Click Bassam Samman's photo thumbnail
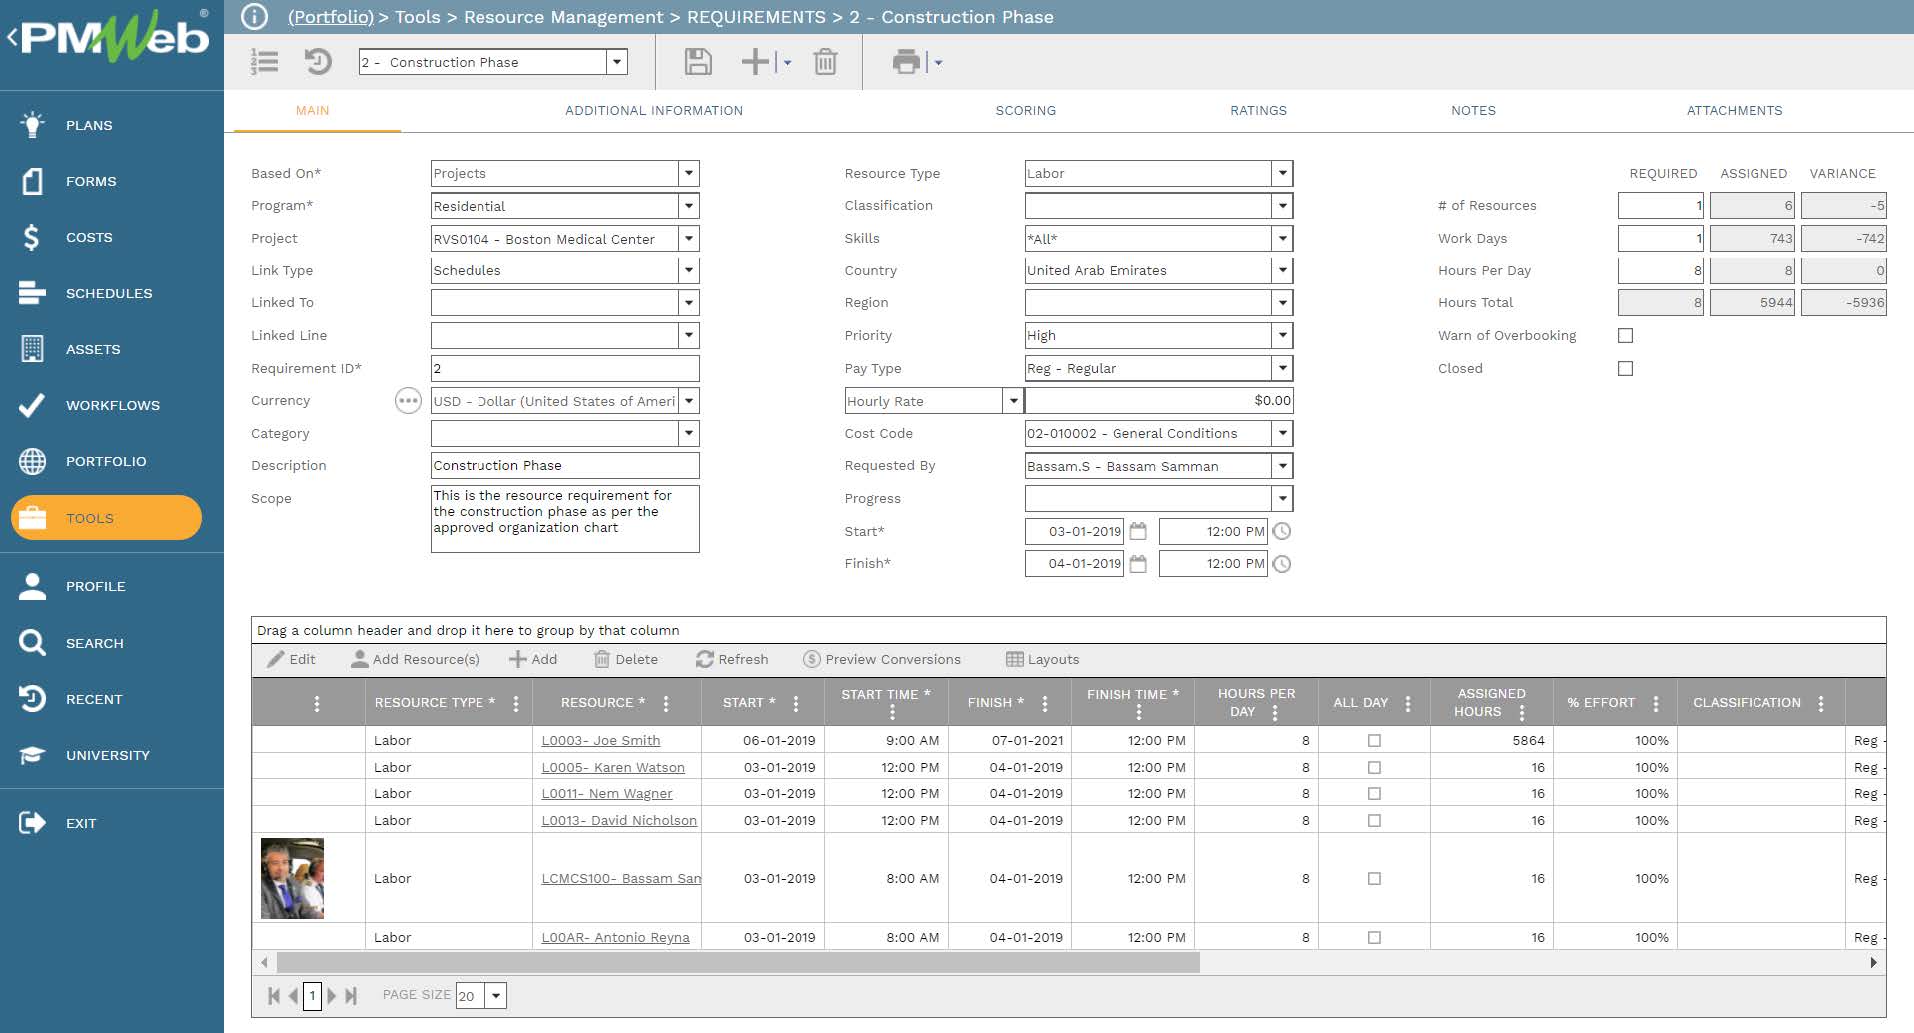Image resolution: width=1914 pixels, height=1033 pixels. click(292, 879)
